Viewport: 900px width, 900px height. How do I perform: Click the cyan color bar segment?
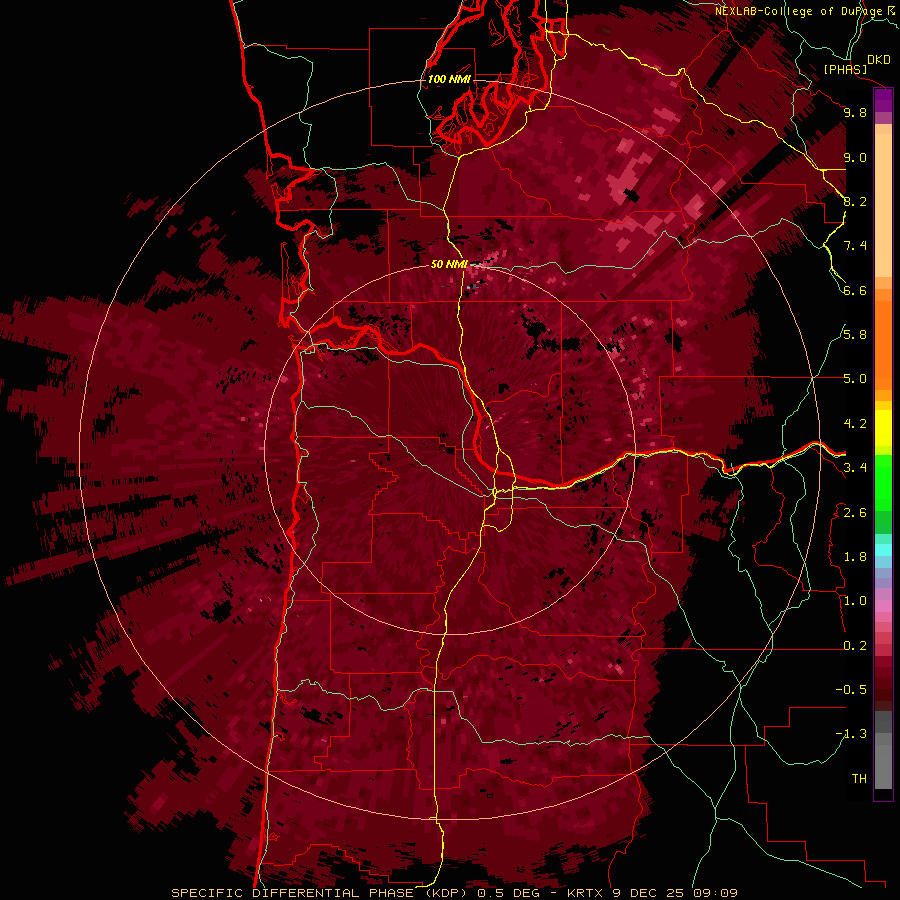click(883, 550)
